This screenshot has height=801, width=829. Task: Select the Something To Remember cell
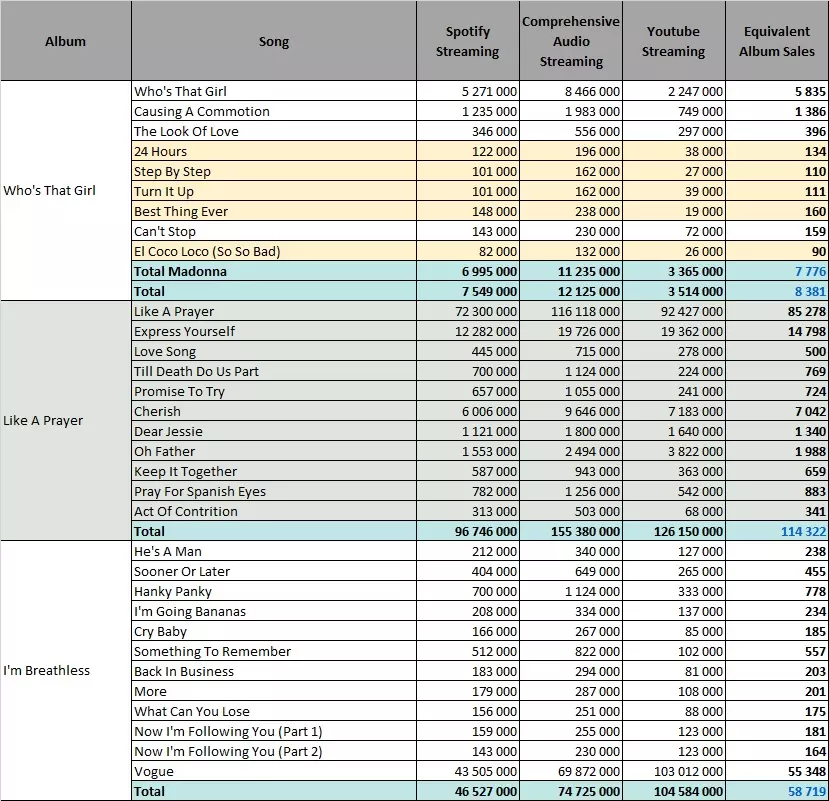click(x=274, y=651)
